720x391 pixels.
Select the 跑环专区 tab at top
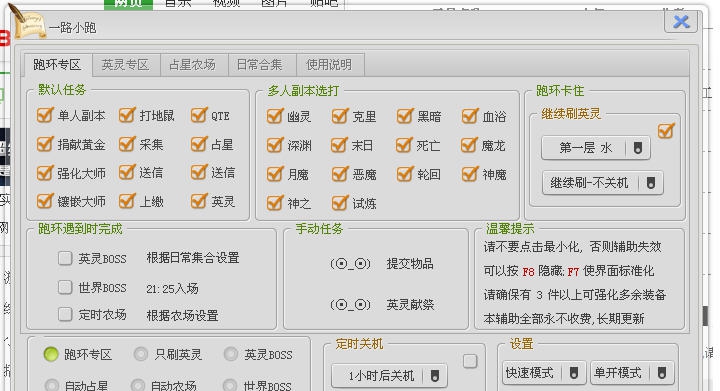click(x=58, y=65)
